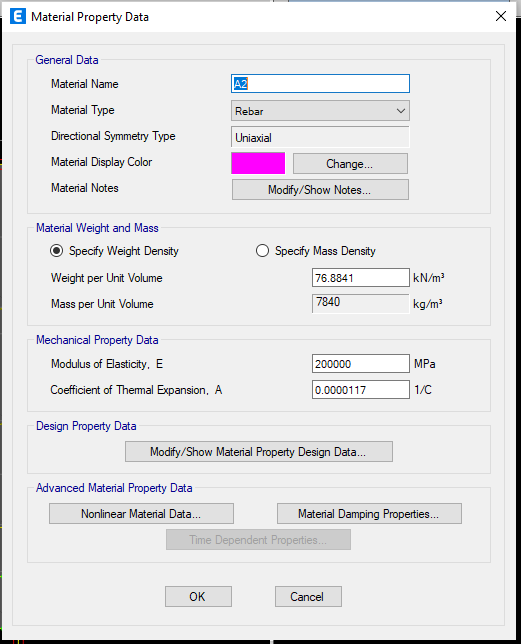Image resolution: width=521 pixels, height=644 pixels.
Task: Open Material Damping Properties...
Action: [x=369, y=514]
